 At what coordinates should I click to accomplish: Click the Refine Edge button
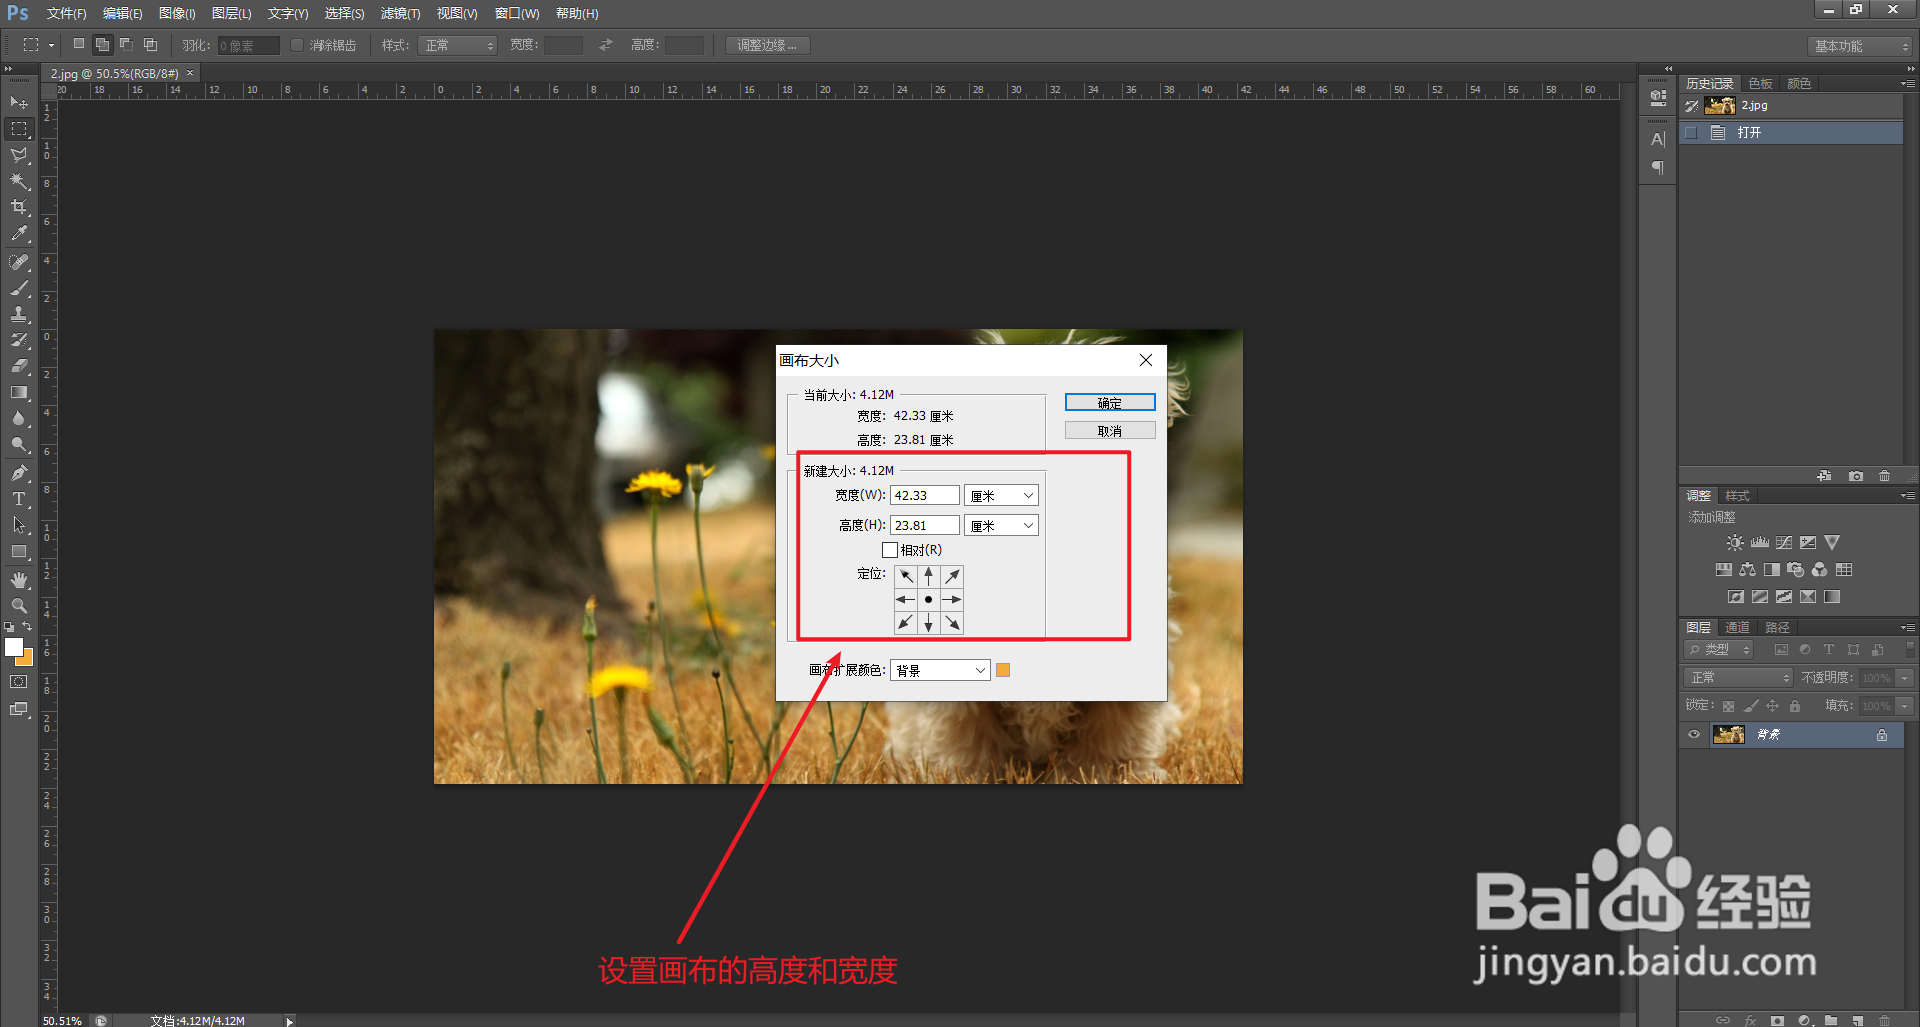tap(767, 45)
